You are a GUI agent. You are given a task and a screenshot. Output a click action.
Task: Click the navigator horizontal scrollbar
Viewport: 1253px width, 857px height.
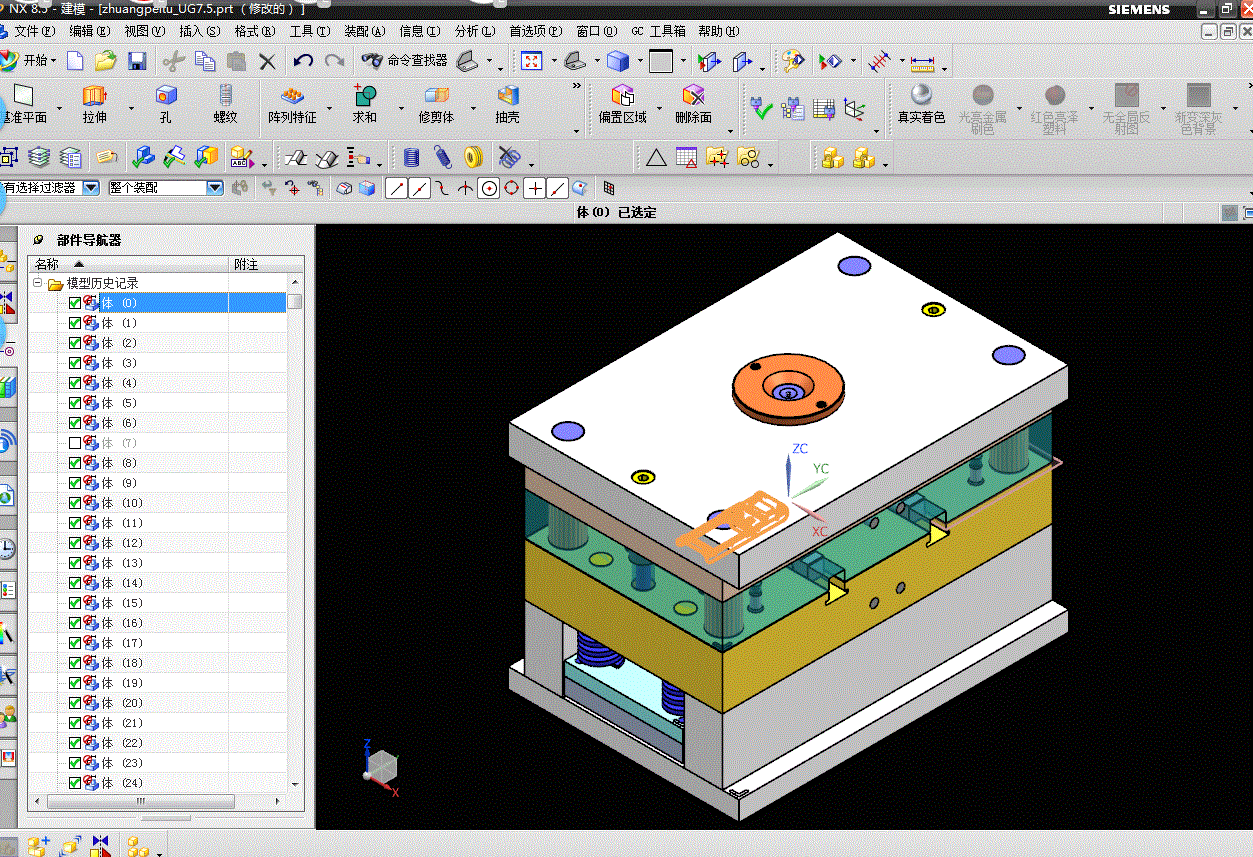tap(140, 802)
